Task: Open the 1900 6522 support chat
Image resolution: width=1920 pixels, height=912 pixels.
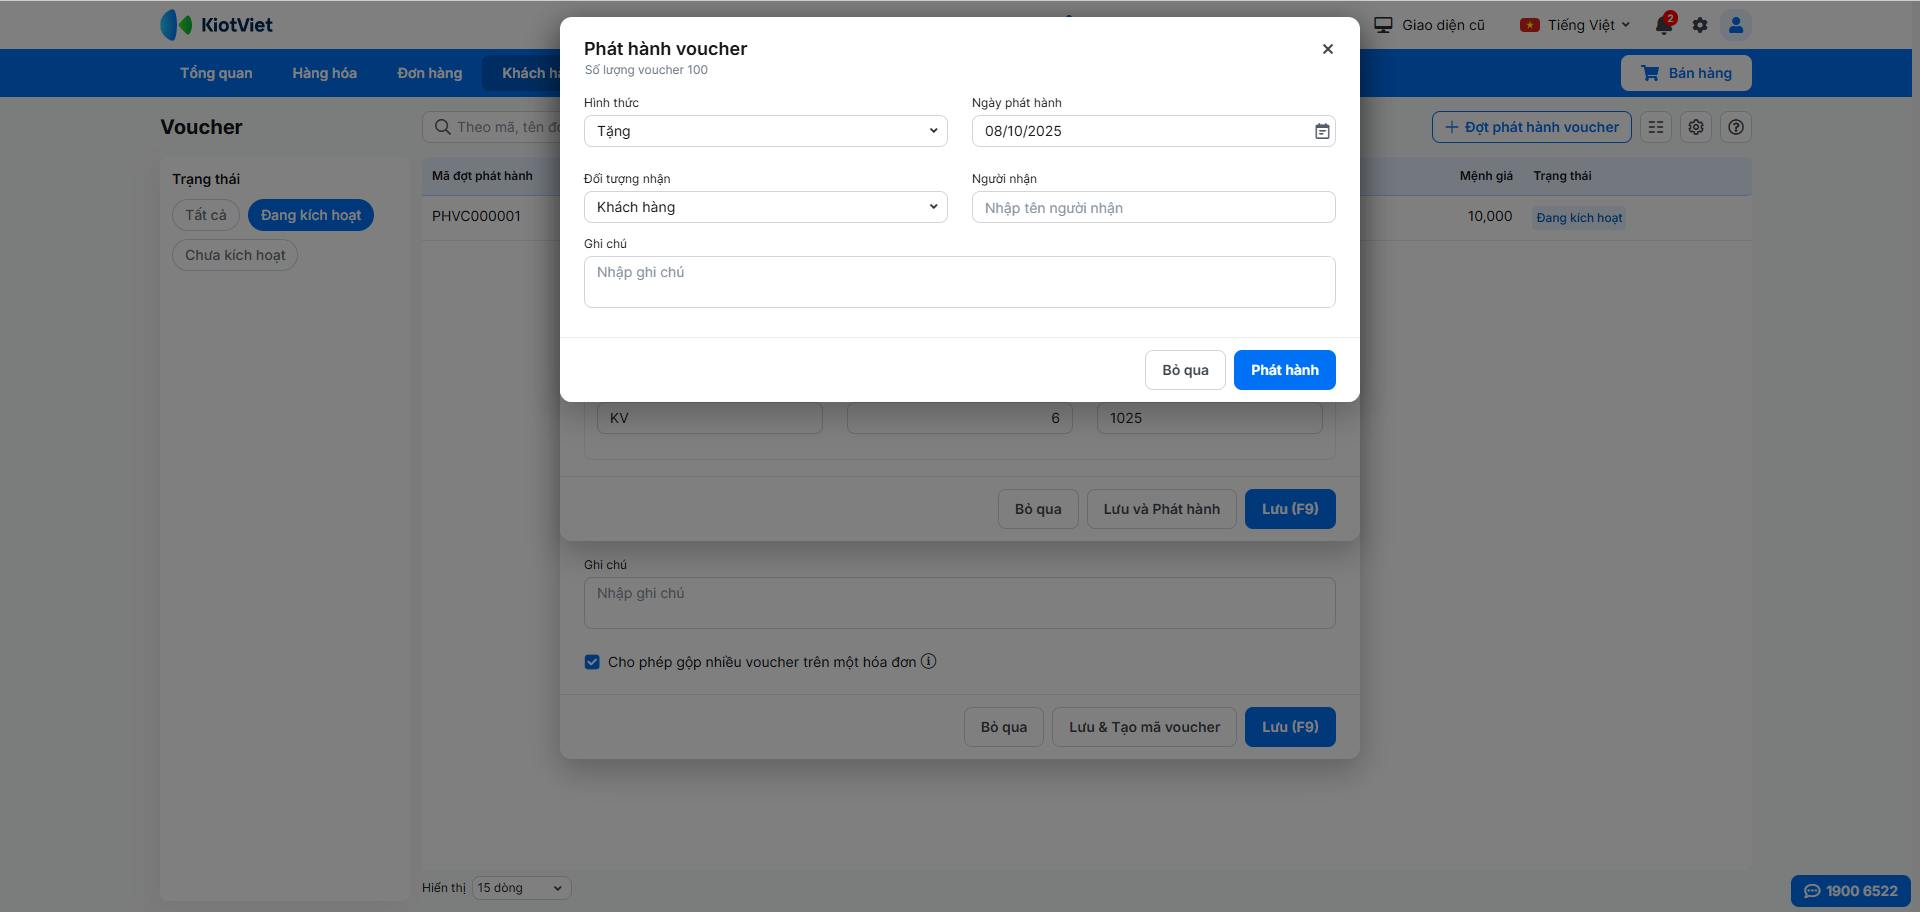Action: pyautogui.click(x=1850, y=891)
